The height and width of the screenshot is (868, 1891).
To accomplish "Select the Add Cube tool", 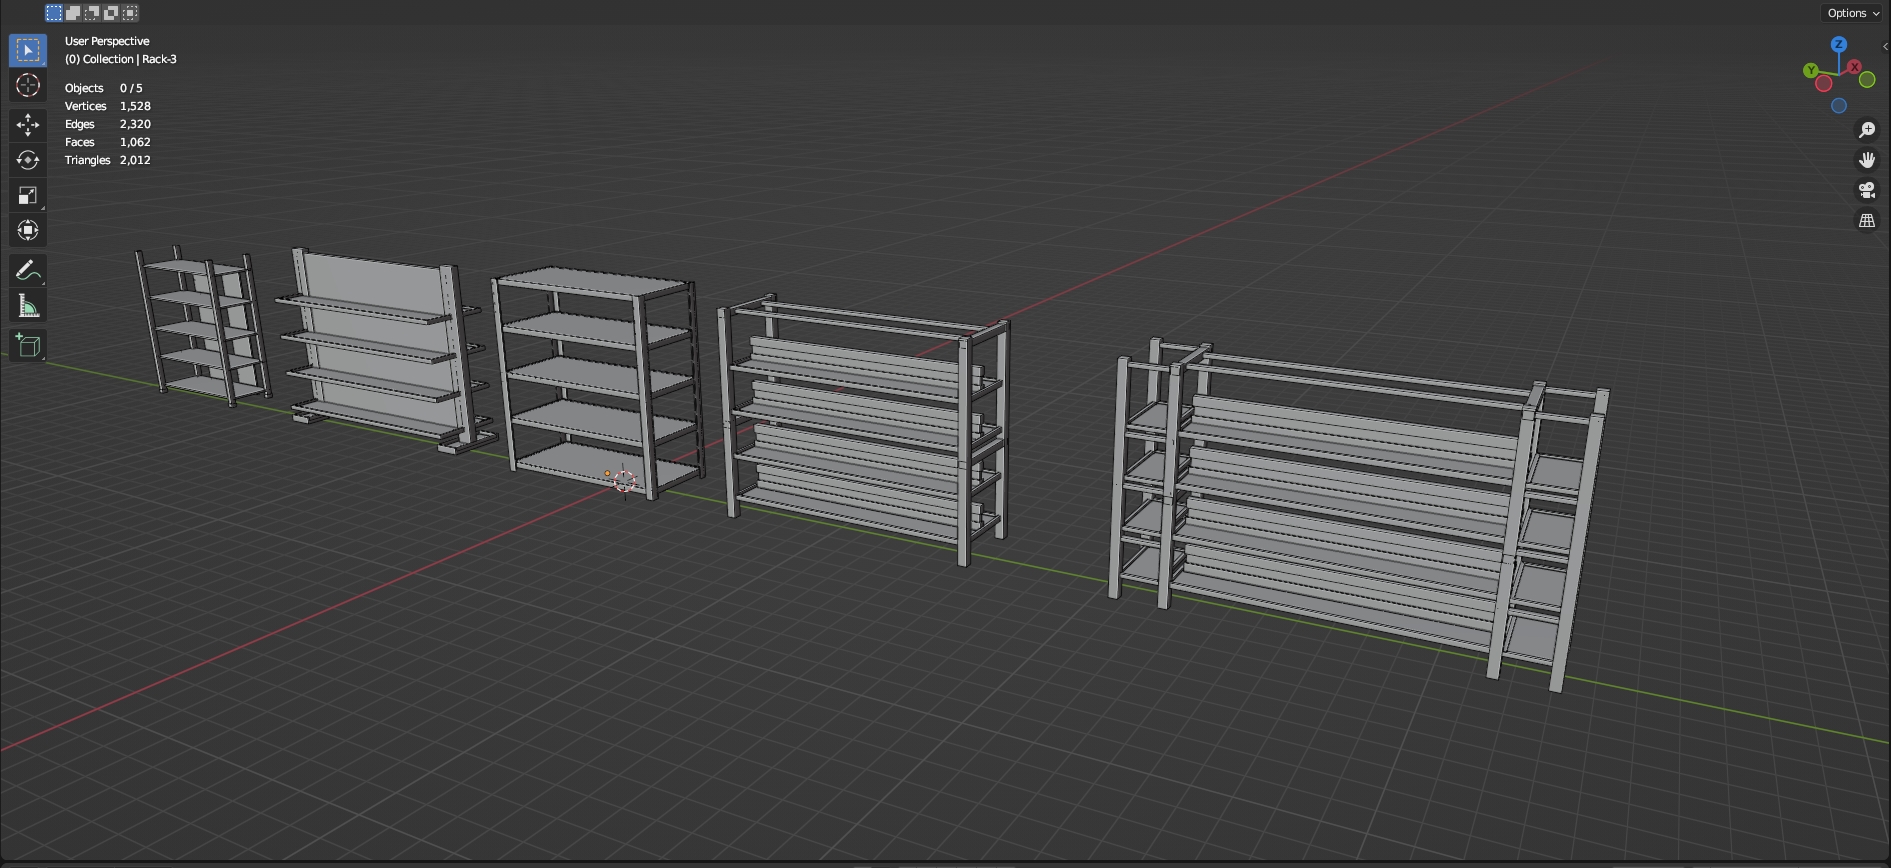I will (28, 345).
